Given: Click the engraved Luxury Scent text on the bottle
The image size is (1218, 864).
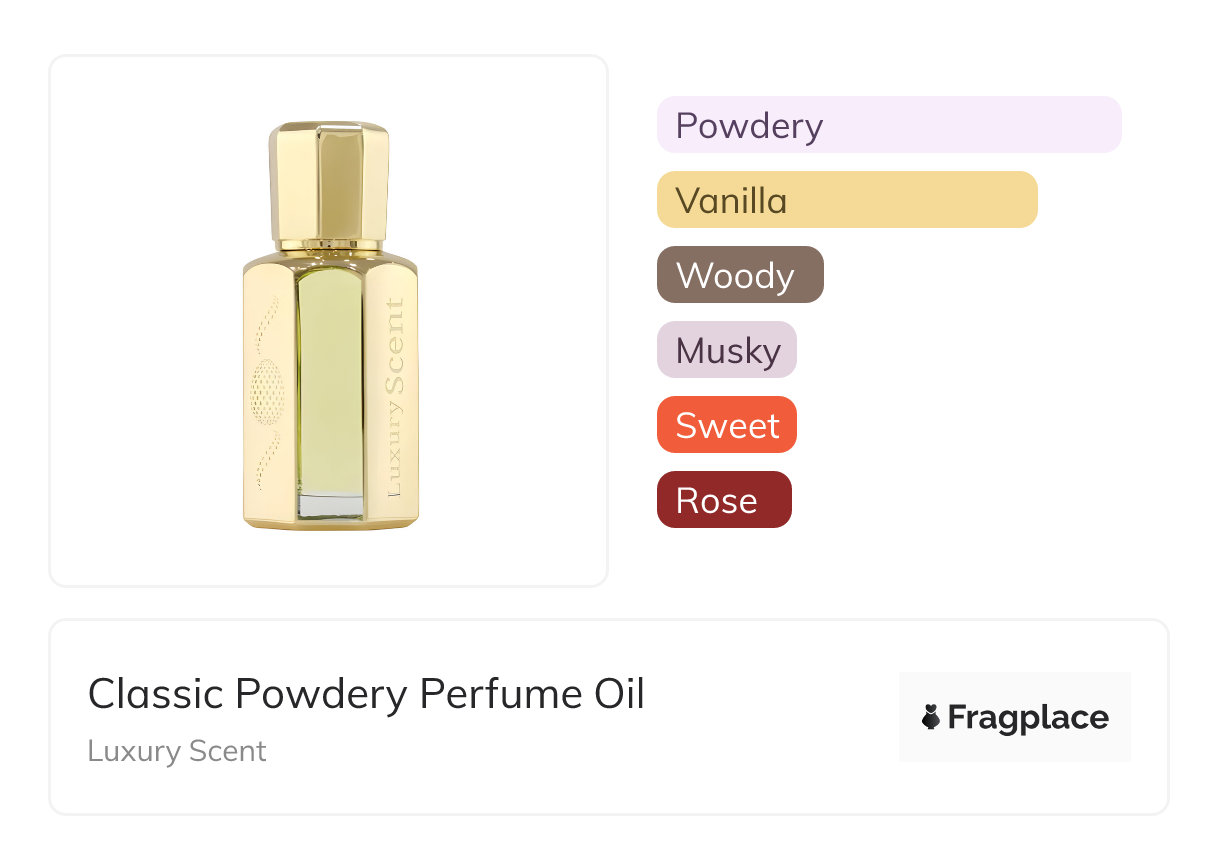Looking at the screenshot, I should tap(396, 398).
